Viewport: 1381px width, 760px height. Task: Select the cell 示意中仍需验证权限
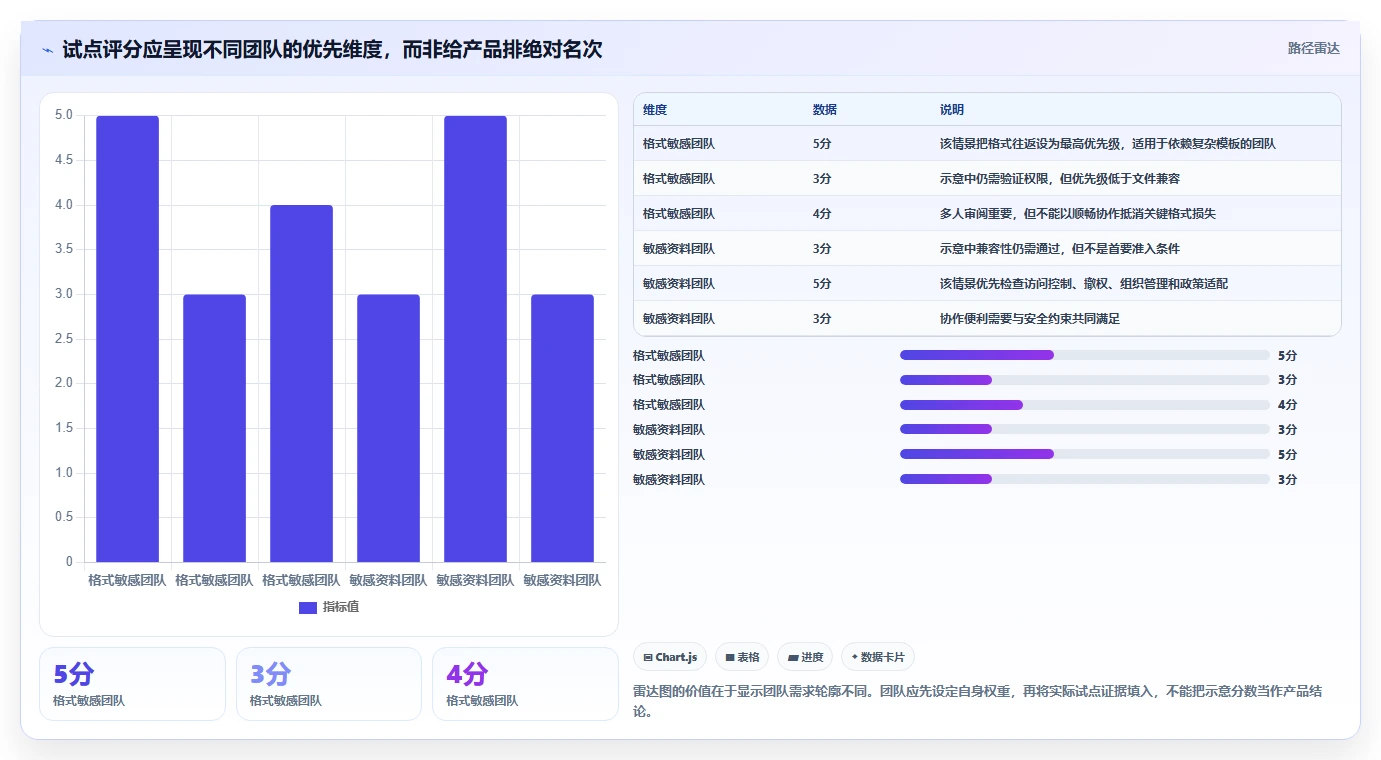pos(1060,179)
